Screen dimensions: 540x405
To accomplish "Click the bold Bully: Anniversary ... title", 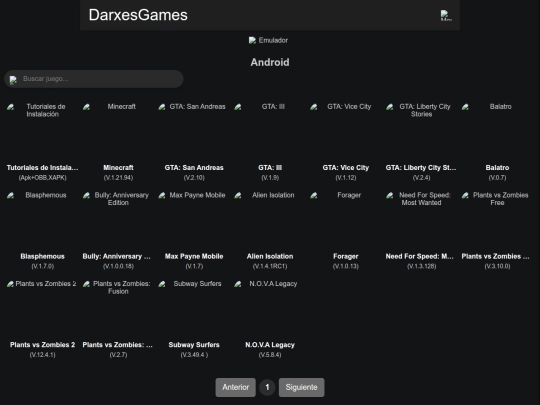I will (116, 256).
